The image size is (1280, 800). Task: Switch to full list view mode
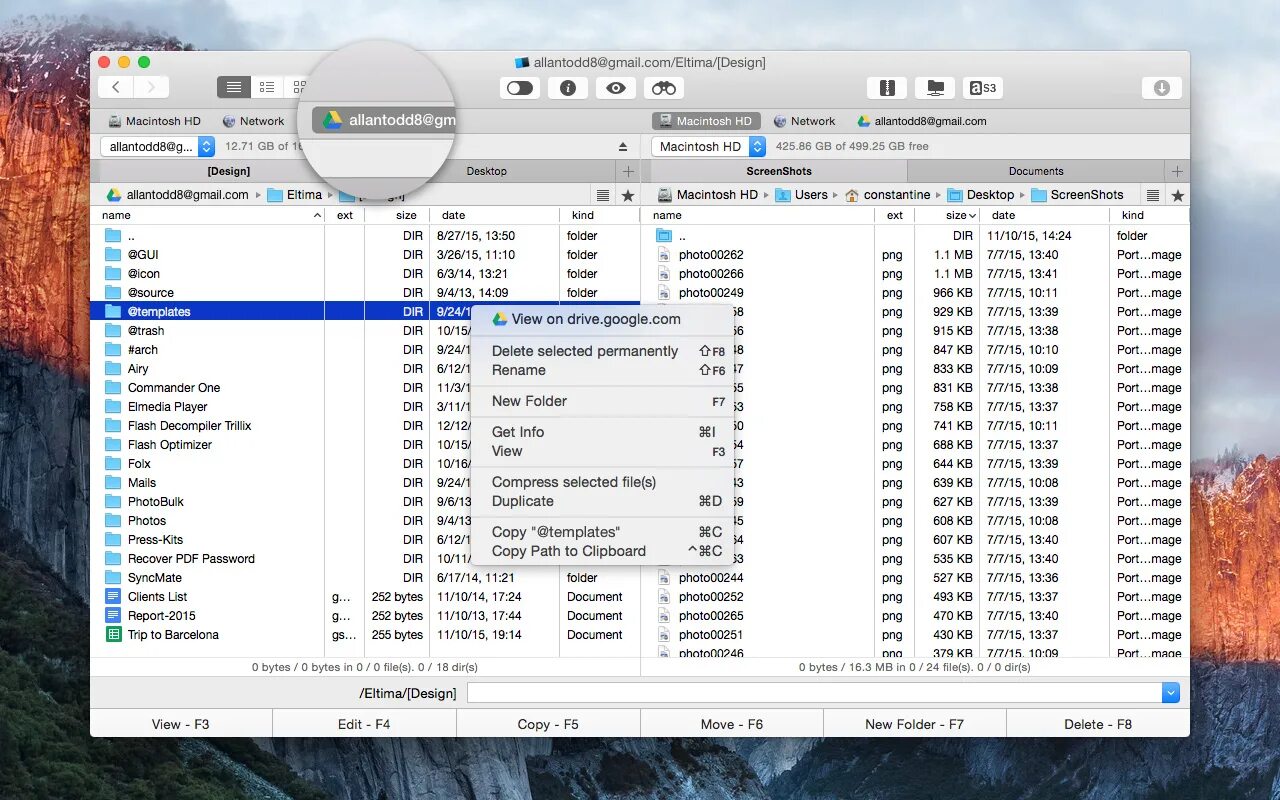(233, 88)
